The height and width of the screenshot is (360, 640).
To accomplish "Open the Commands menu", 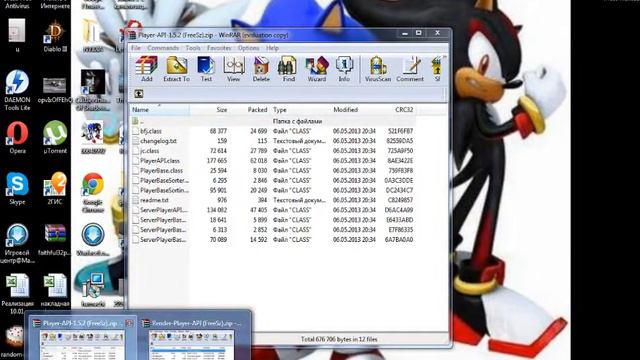I will (163, 48).
